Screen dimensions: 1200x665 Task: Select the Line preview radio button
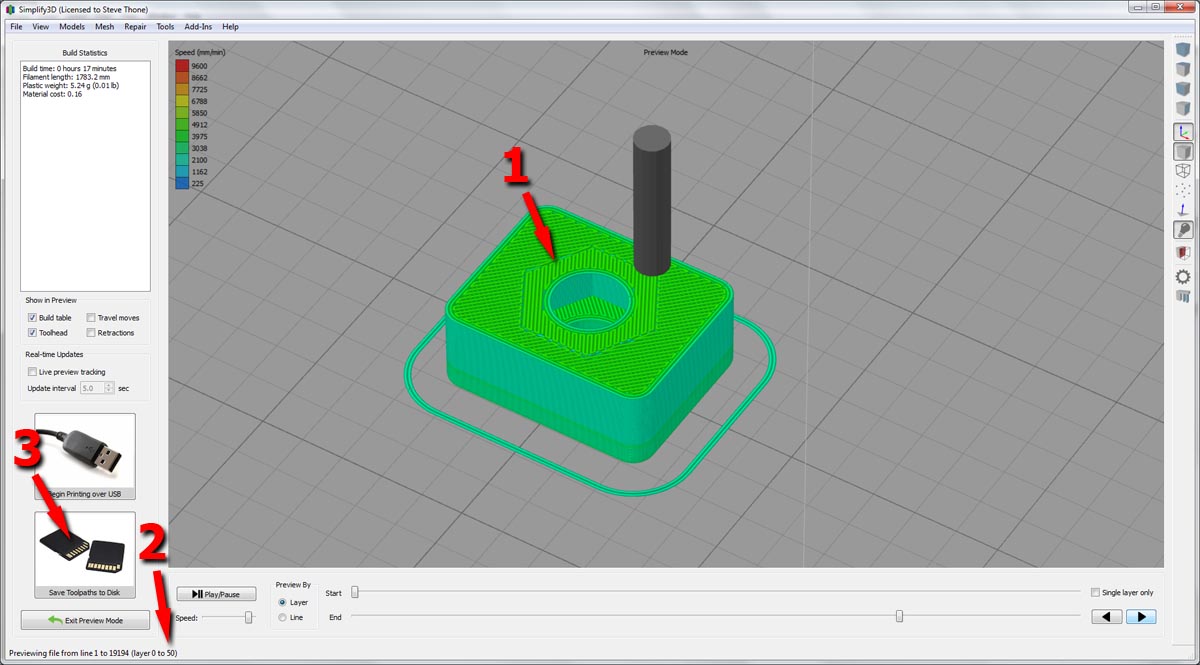pos(283,618)
